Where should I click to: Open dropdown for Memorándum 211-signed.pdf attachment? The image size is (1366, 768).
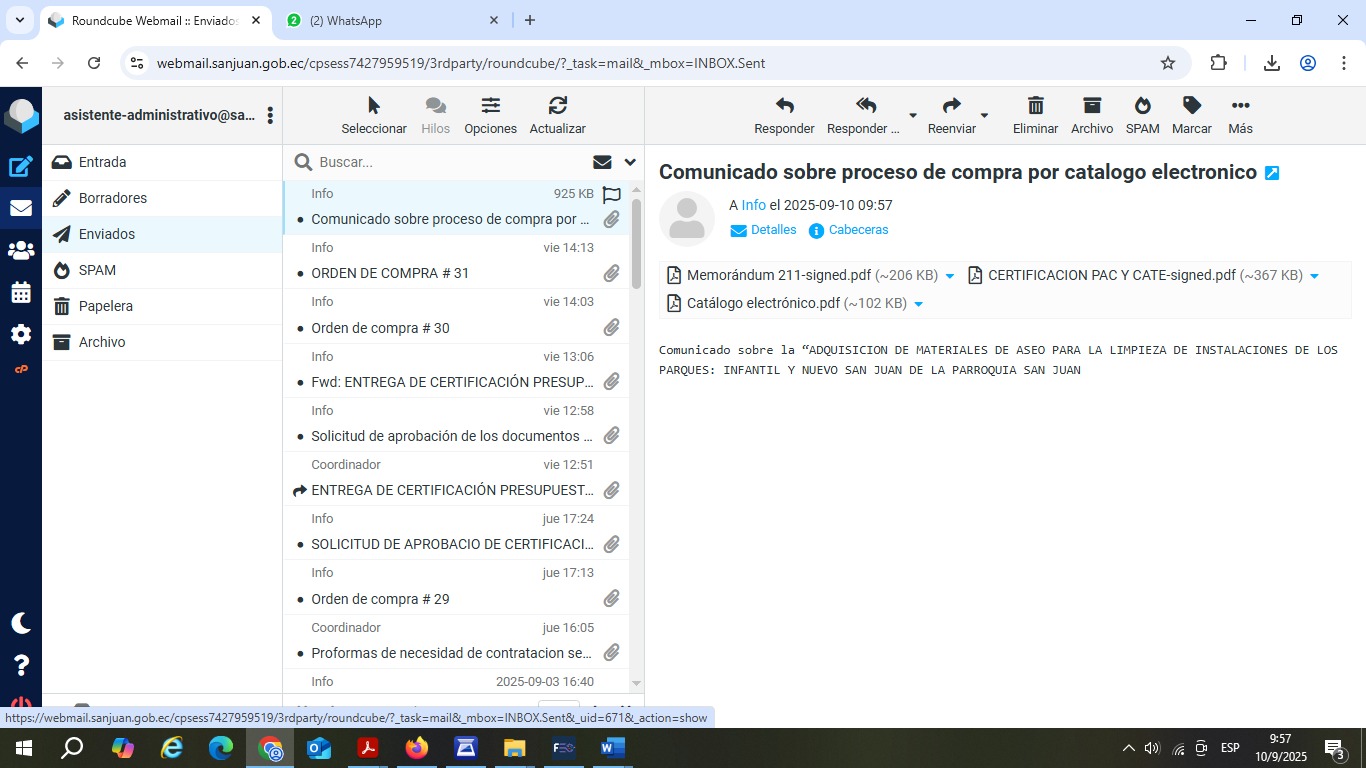(950, 276)
